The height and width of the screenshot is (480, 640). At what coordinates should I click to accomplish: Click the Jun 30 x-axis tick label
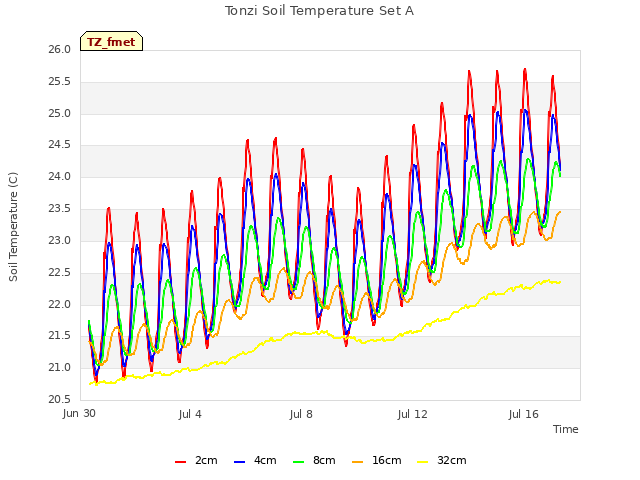[79, 413]
